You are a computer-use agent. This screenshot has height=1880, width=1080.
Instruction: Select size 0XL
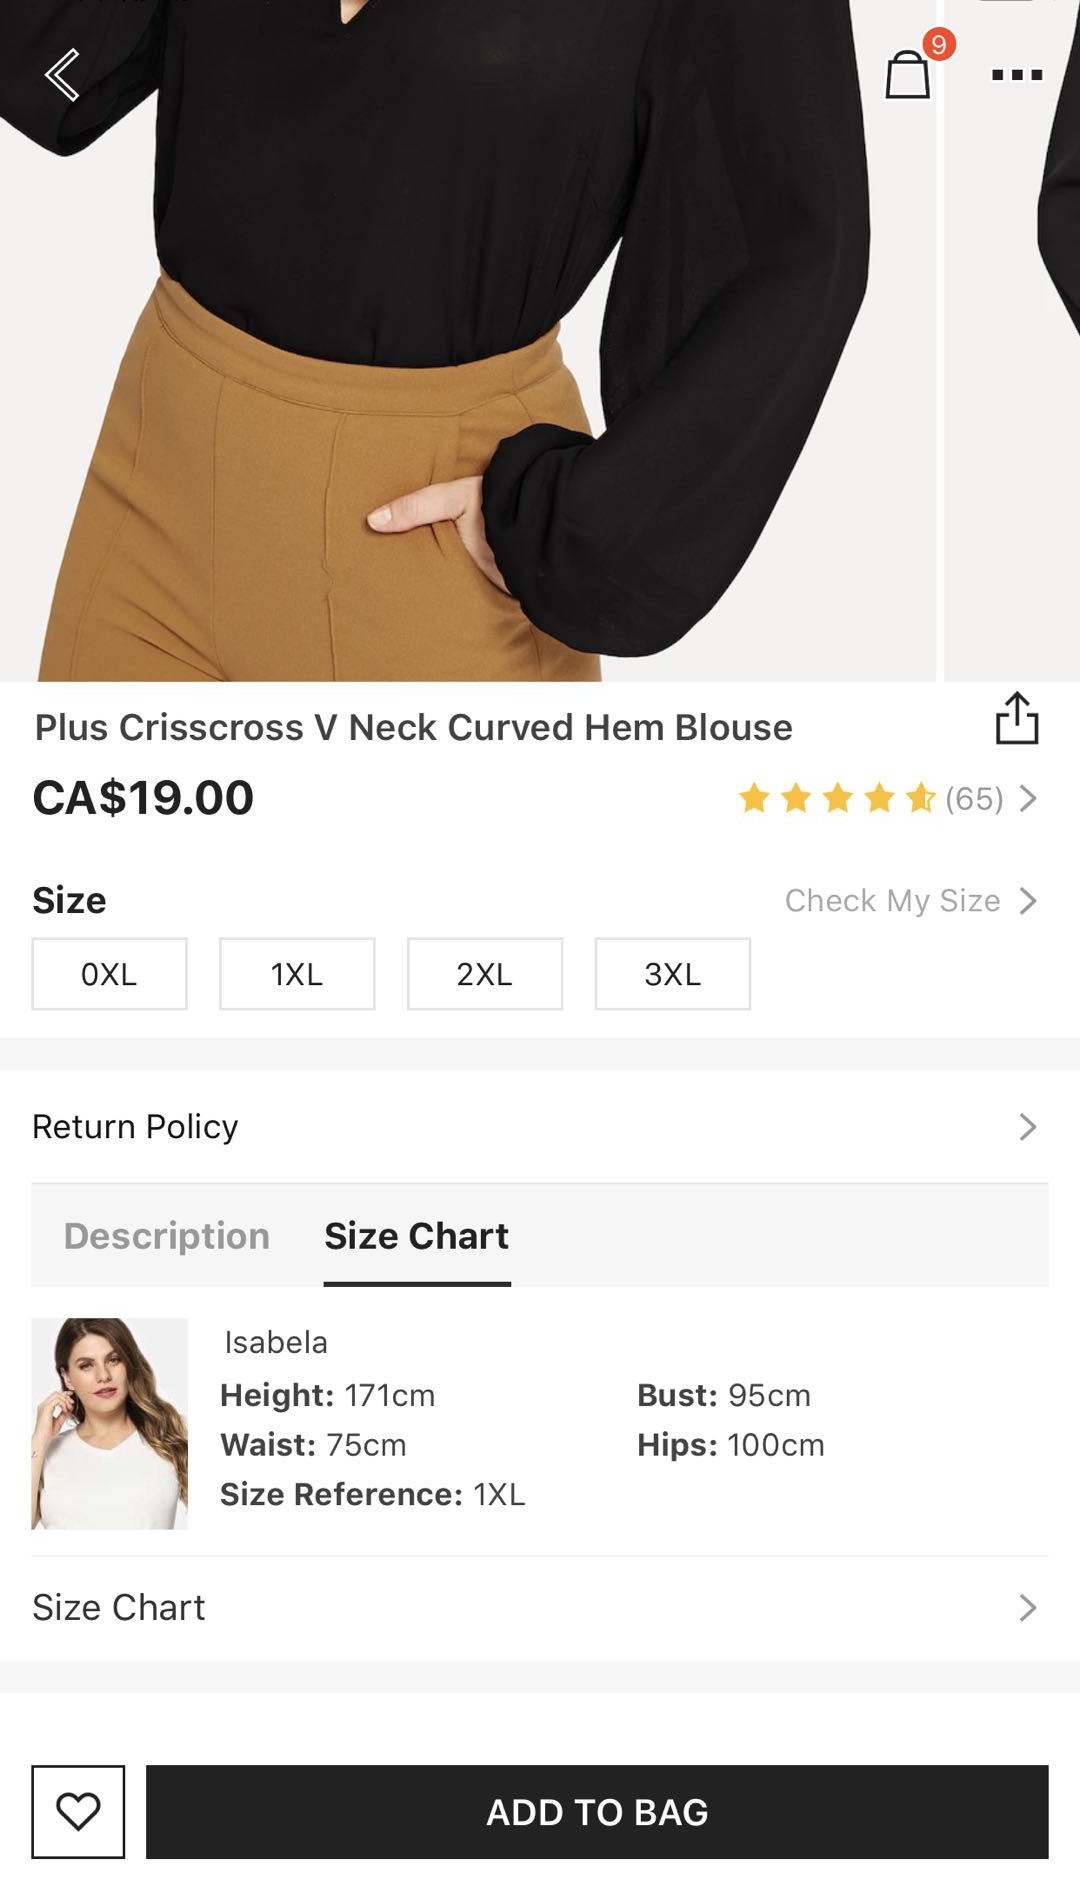109,974
